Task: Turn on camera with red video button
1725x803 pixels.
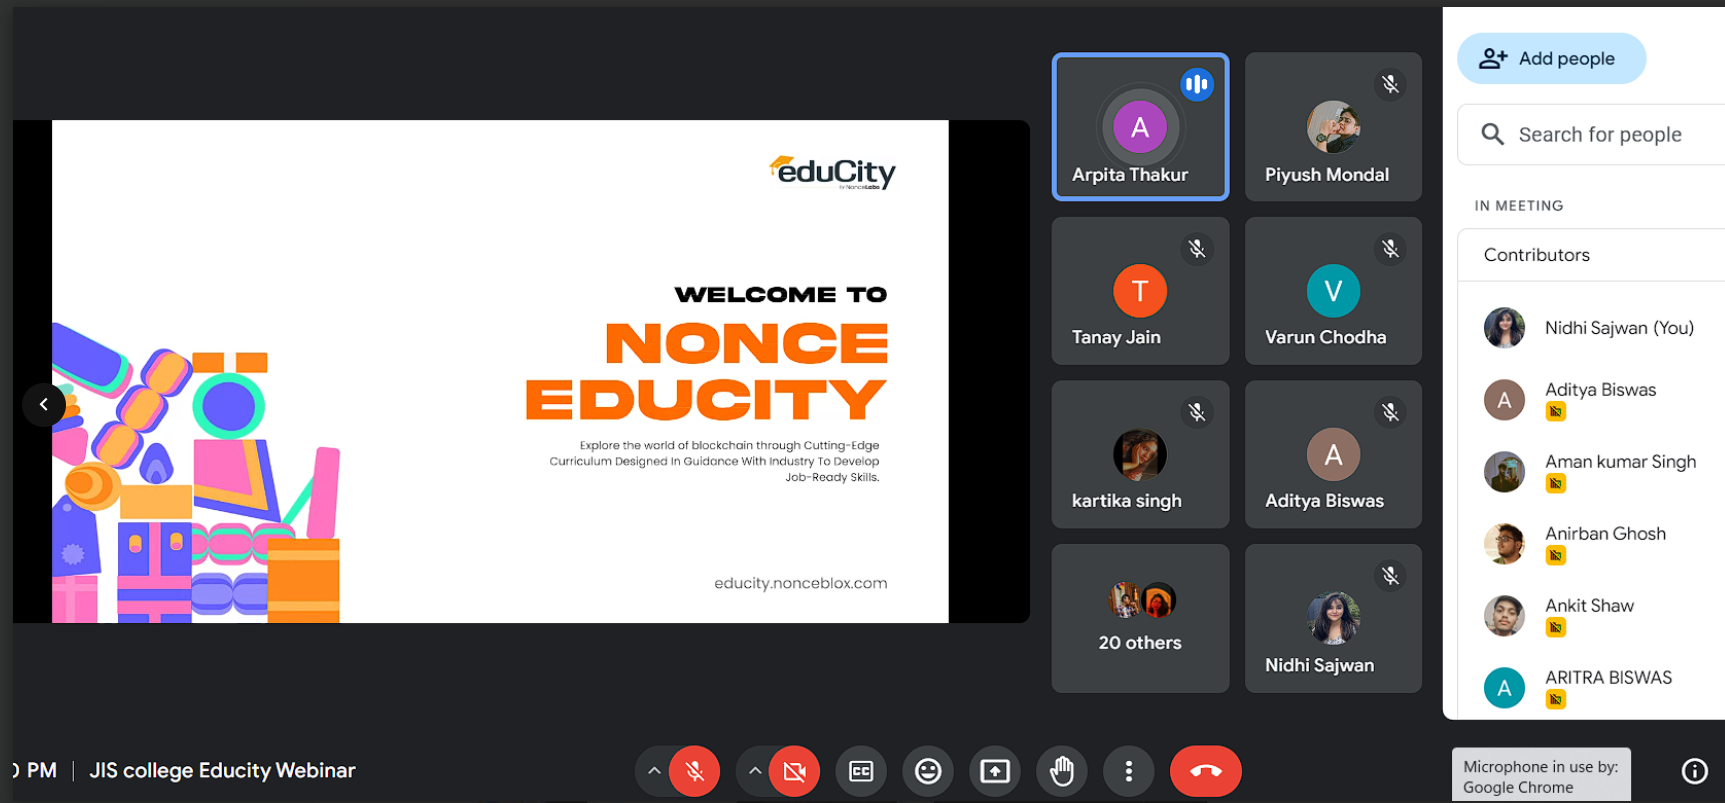Action: 794,771
